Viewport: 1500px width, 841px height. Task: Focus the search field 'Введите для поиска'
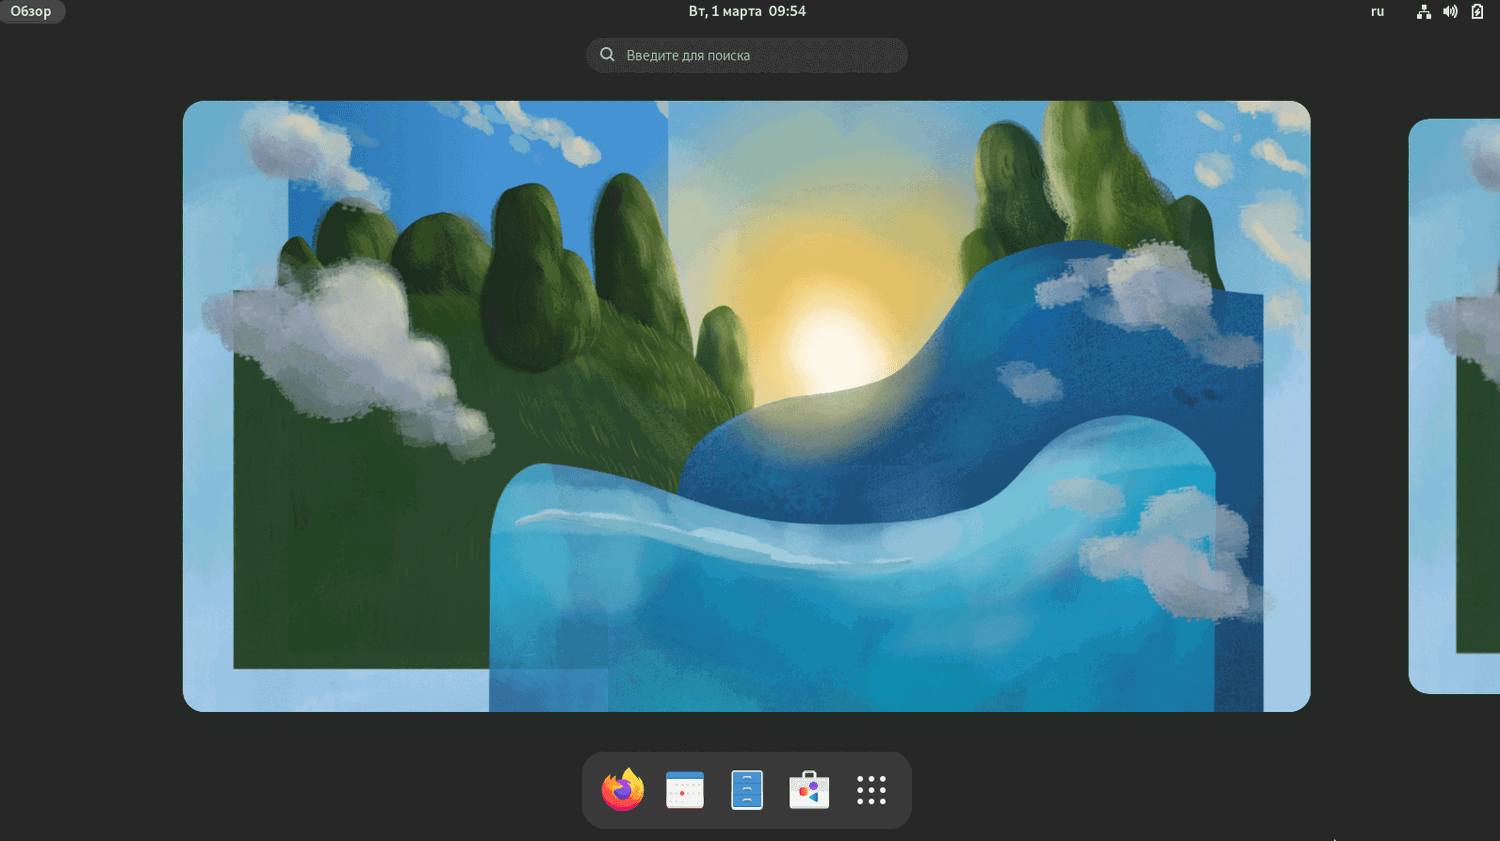pyautogui.click(x=747, y=55)
